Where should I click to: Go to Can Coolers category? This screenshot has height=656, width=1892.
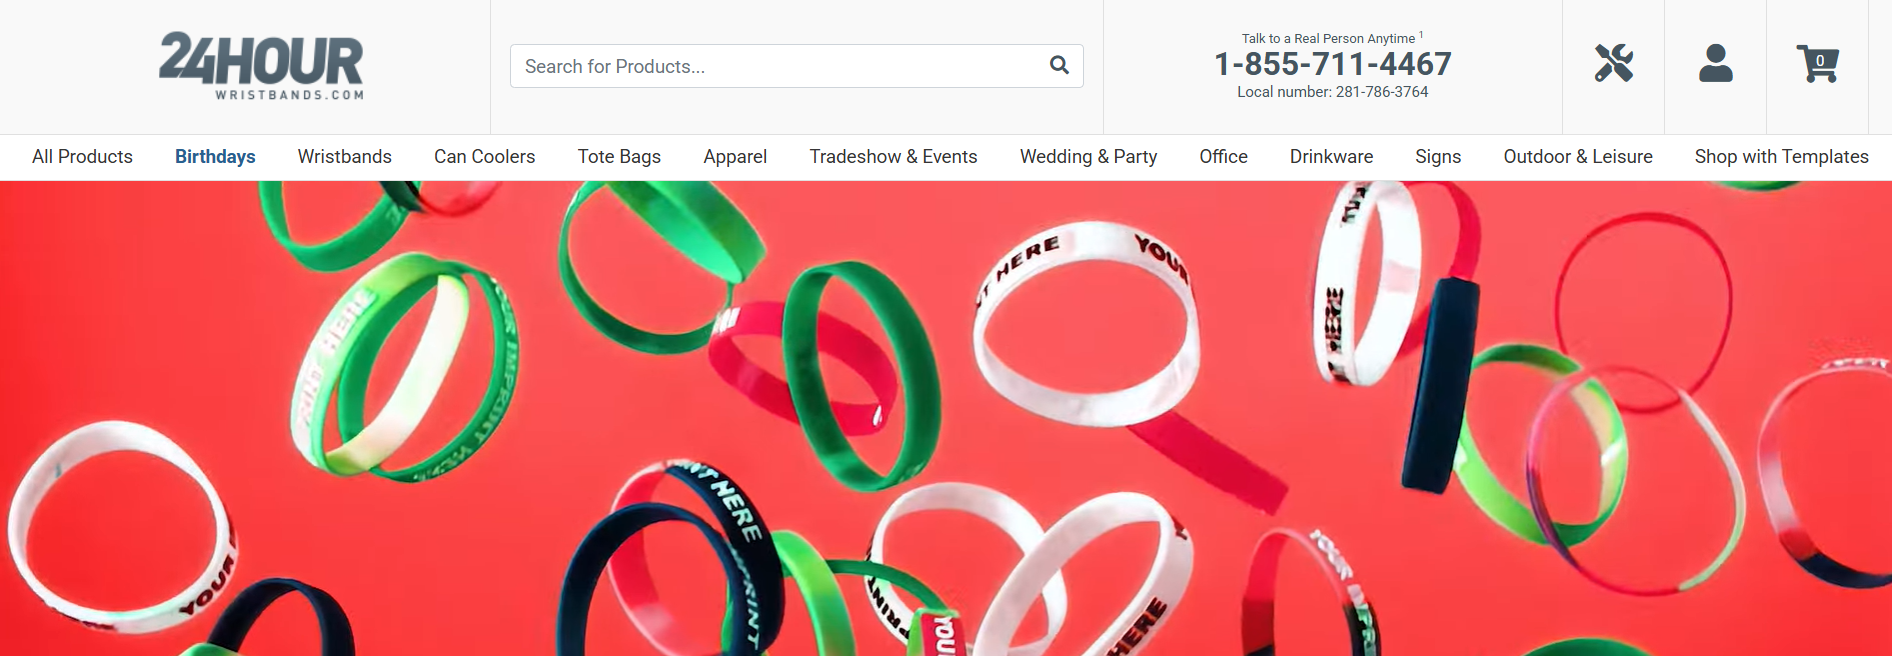click(x=485, y=157)
